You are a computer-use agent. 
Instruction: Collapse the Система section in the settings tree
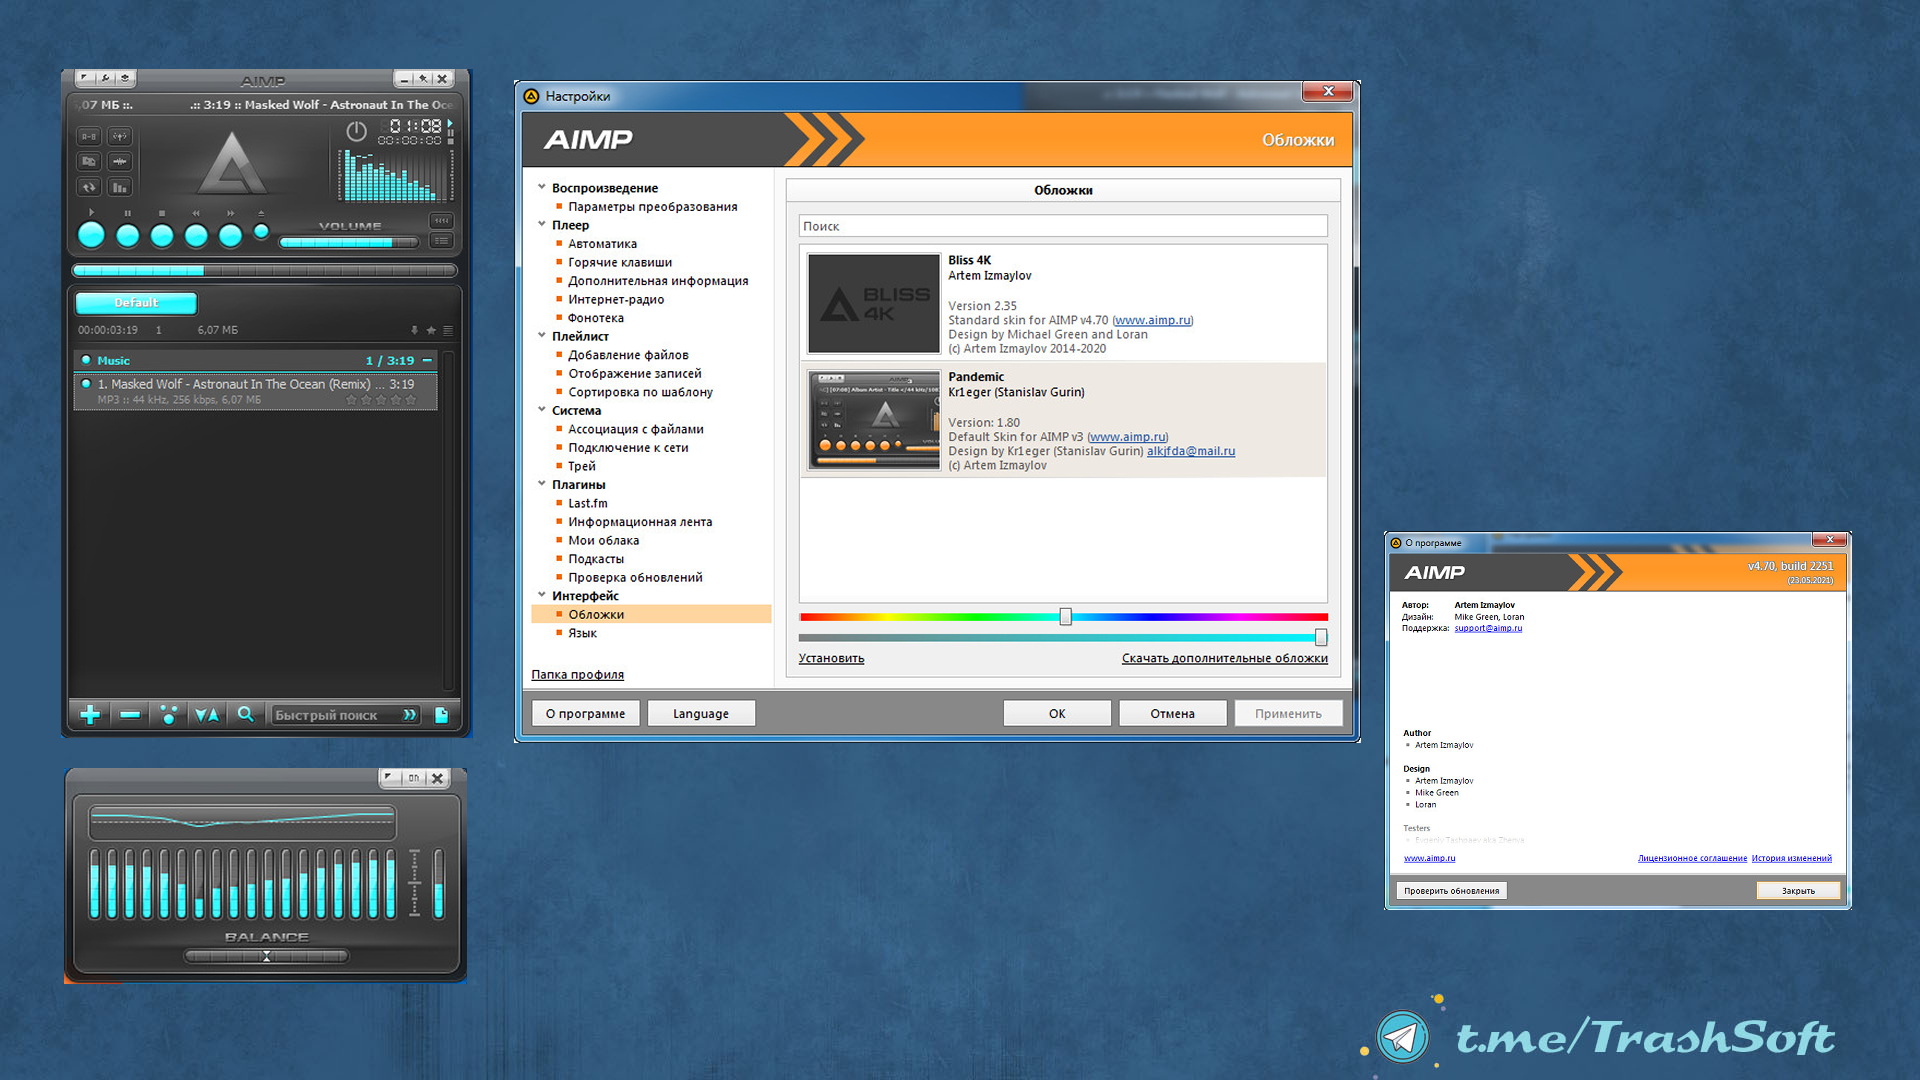(x=541, y=409)
